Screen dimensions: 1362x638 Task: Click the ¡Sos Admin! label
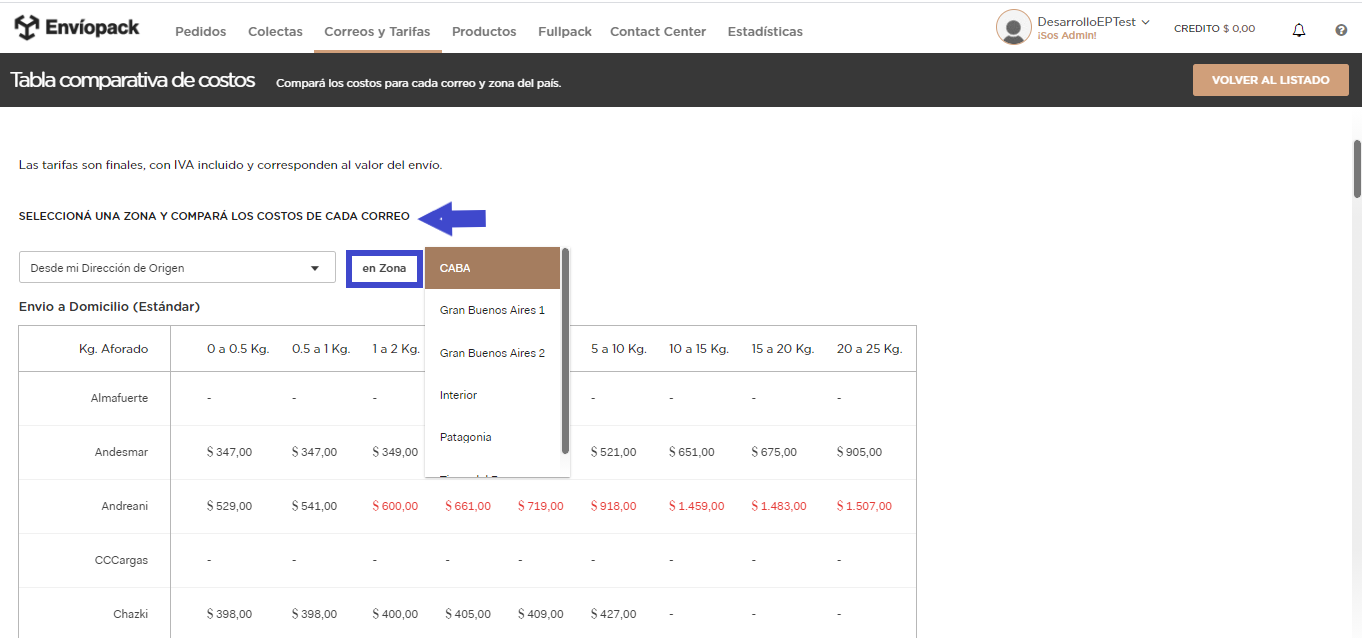pos(1067,36)
